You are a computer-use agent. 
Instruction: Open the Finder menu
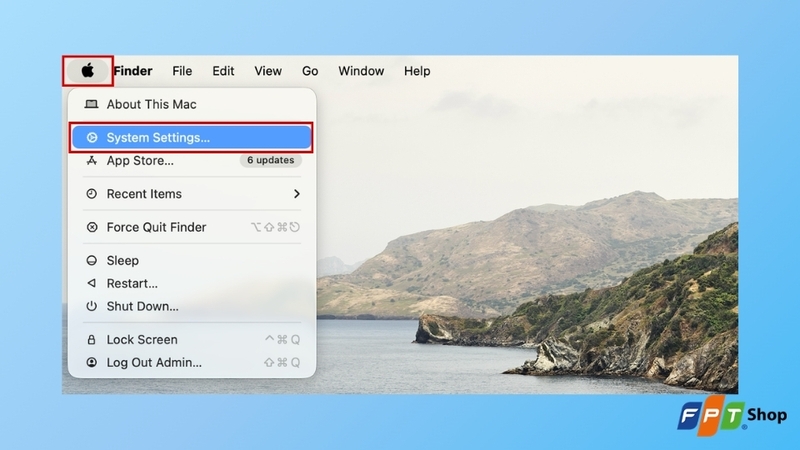(x=133, y=71)
